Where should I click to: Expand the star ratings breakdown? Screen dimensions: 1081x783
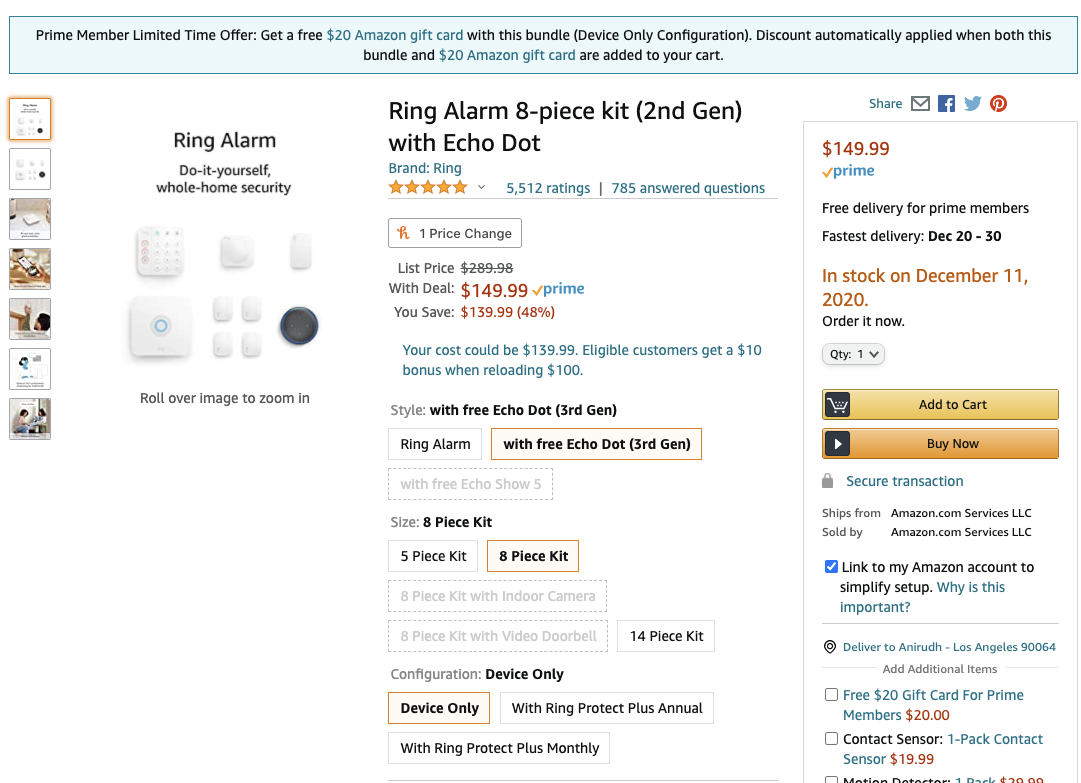click(481, 186)
